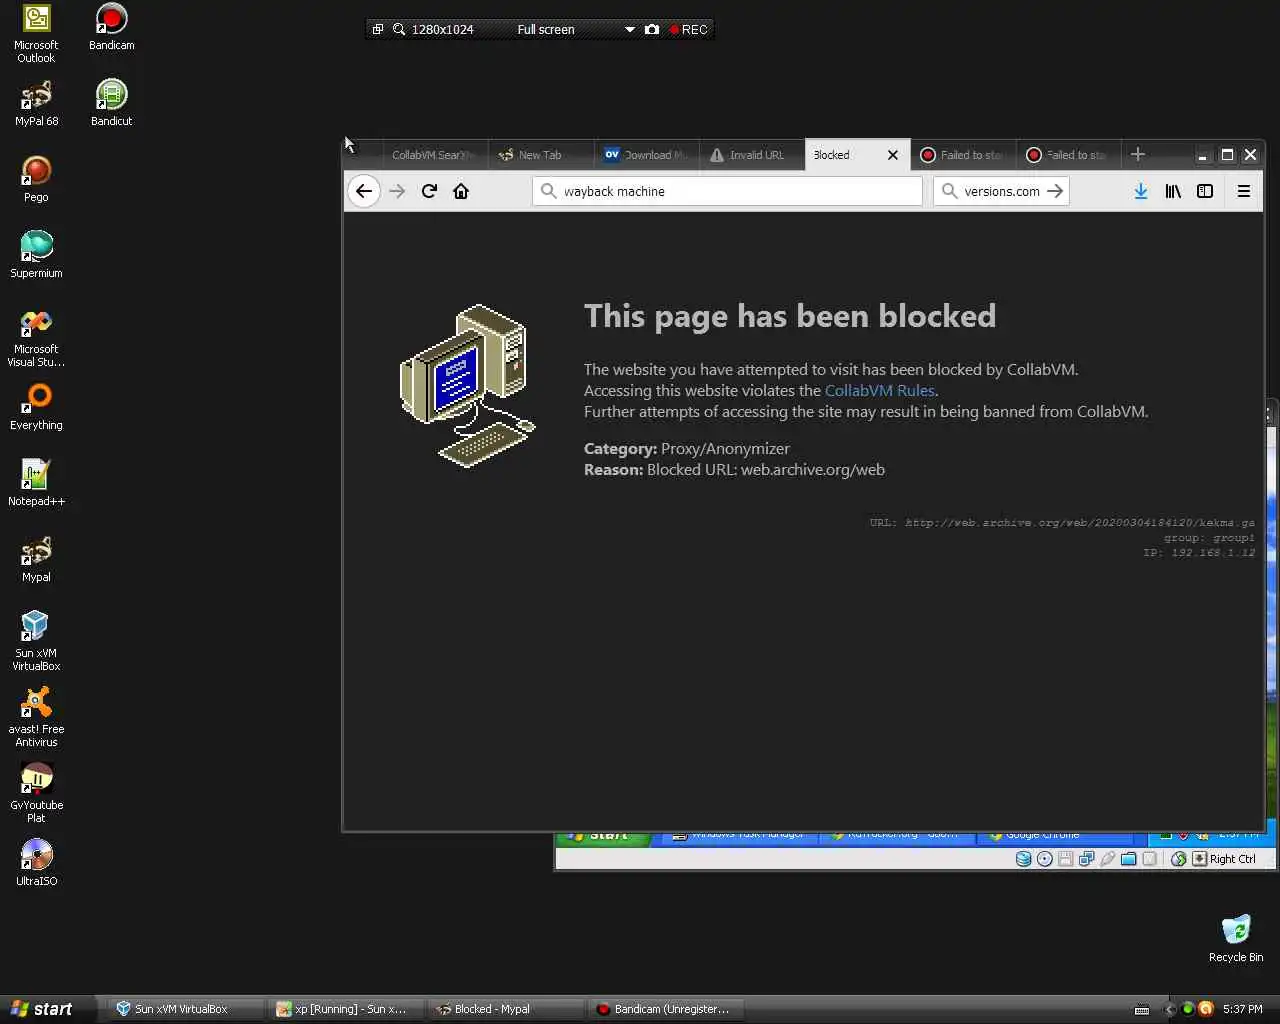Select the MyPal 68 desktop icon
This screenshot has height=1024, width=1280.
[x=36, y=103]
